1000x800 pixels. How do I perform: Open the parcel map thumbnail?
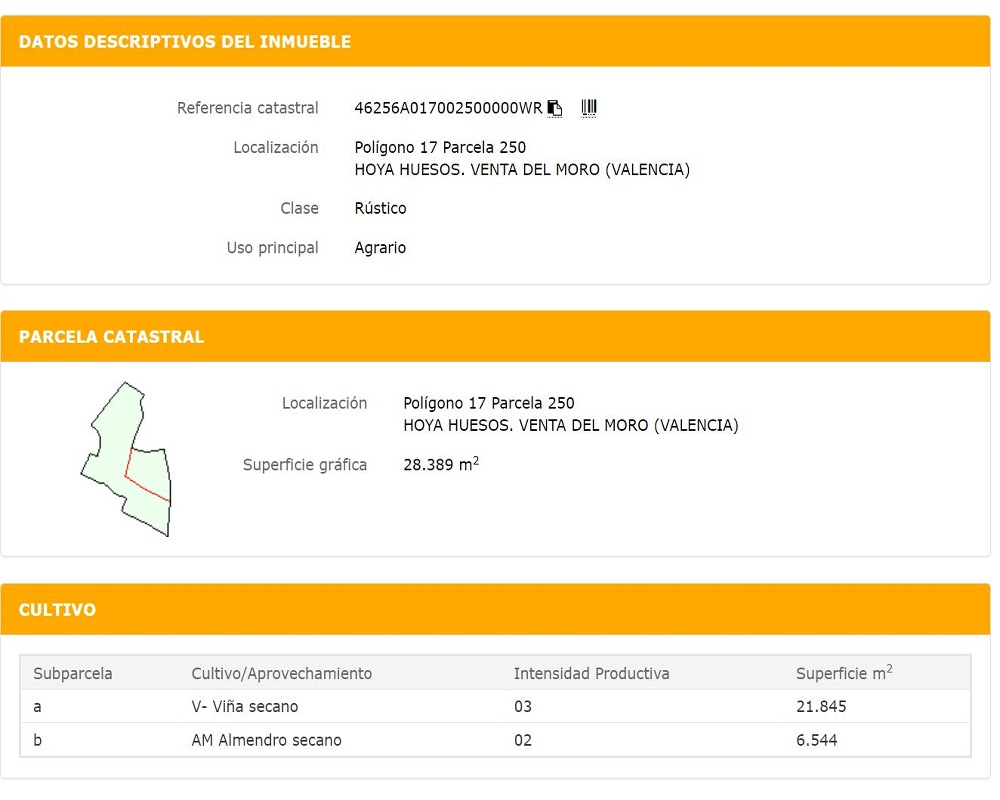(x=126, y=459)
